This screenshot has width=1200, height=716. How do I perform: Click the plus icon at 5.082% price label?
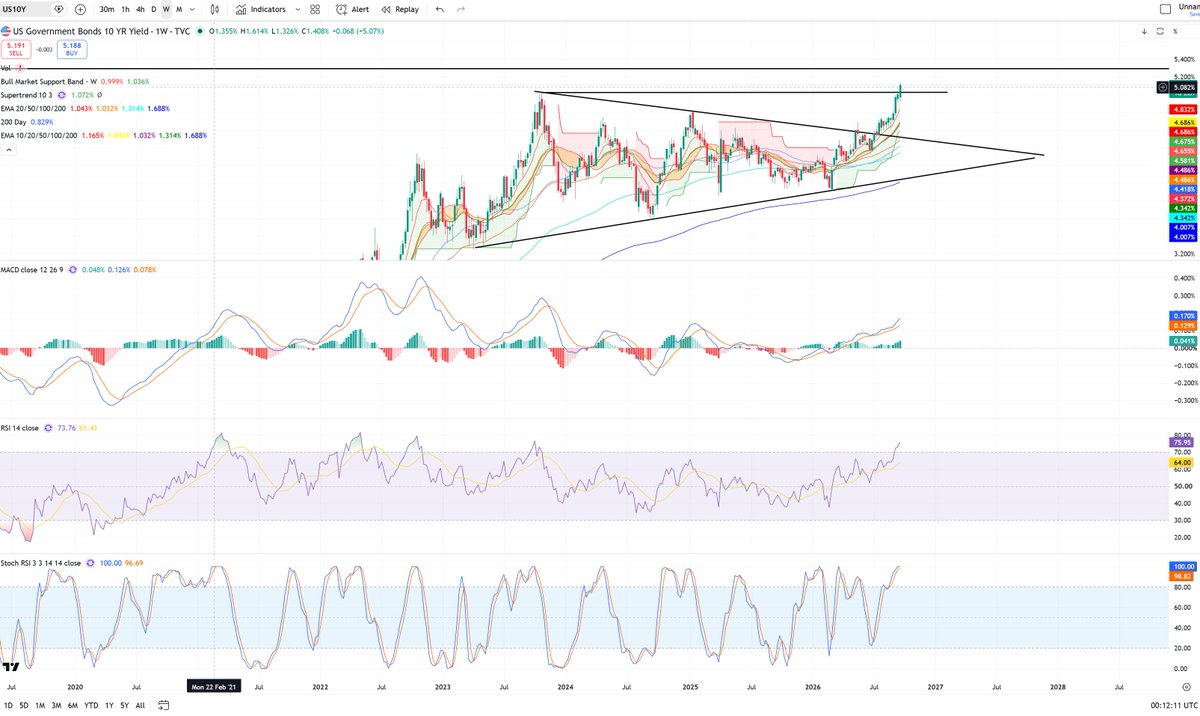point(1162,87)
